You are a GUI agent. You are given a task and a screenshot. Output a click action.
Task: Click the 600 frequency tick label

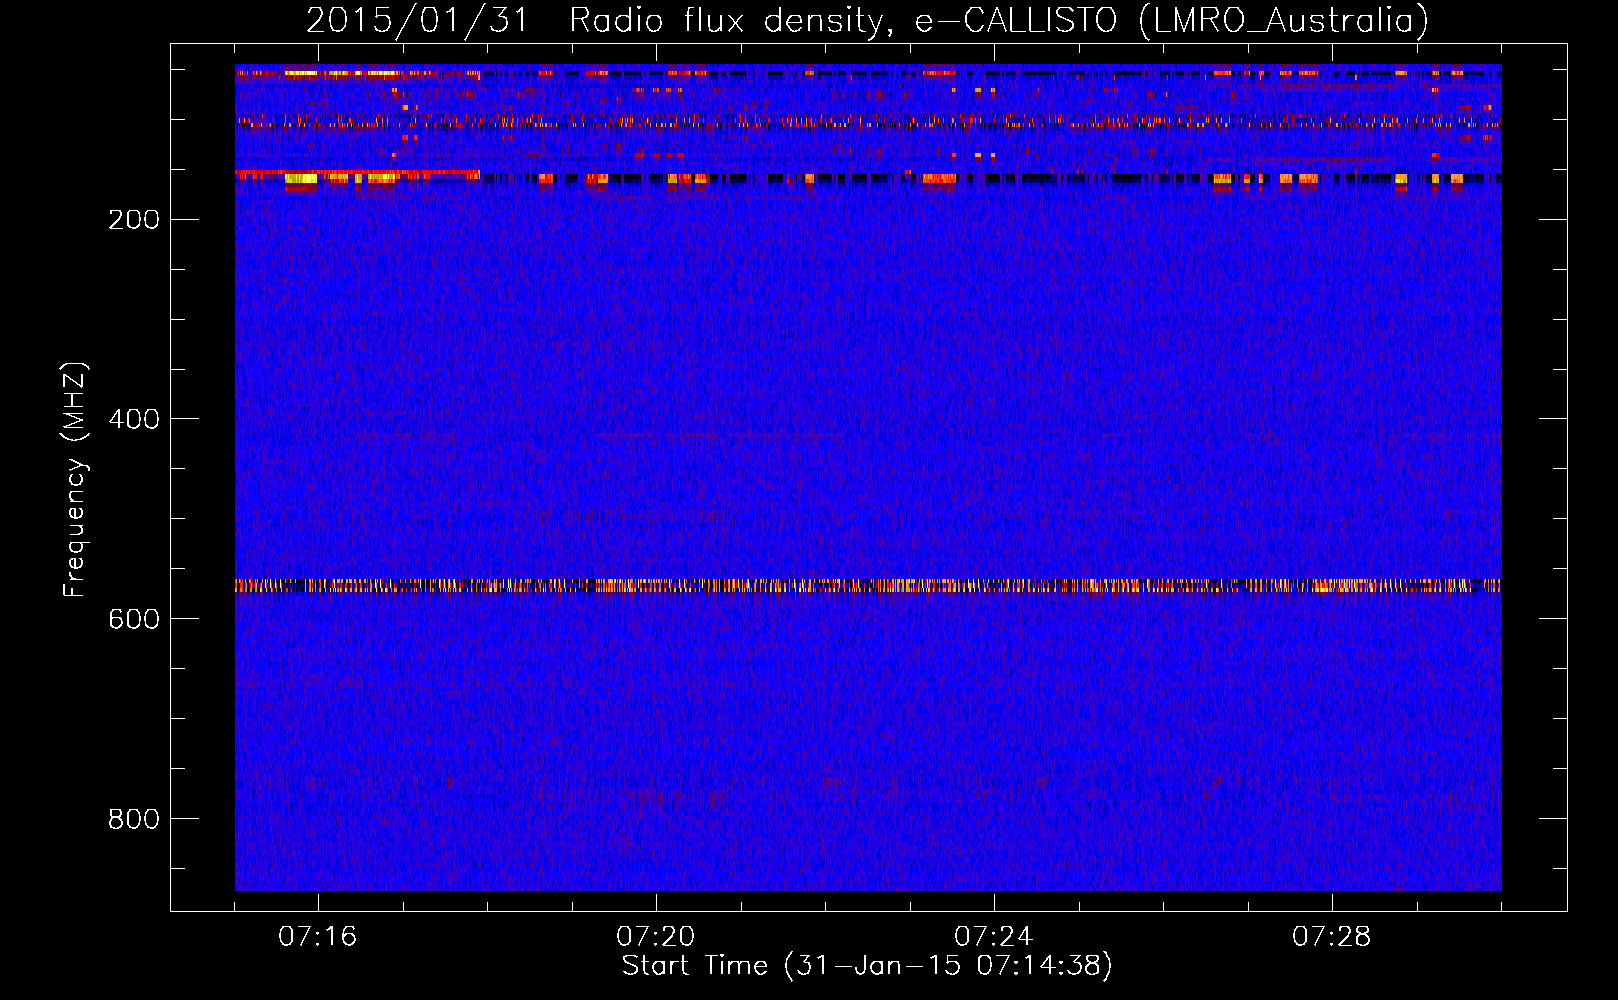pyautogui.click(x=134, y=620)
